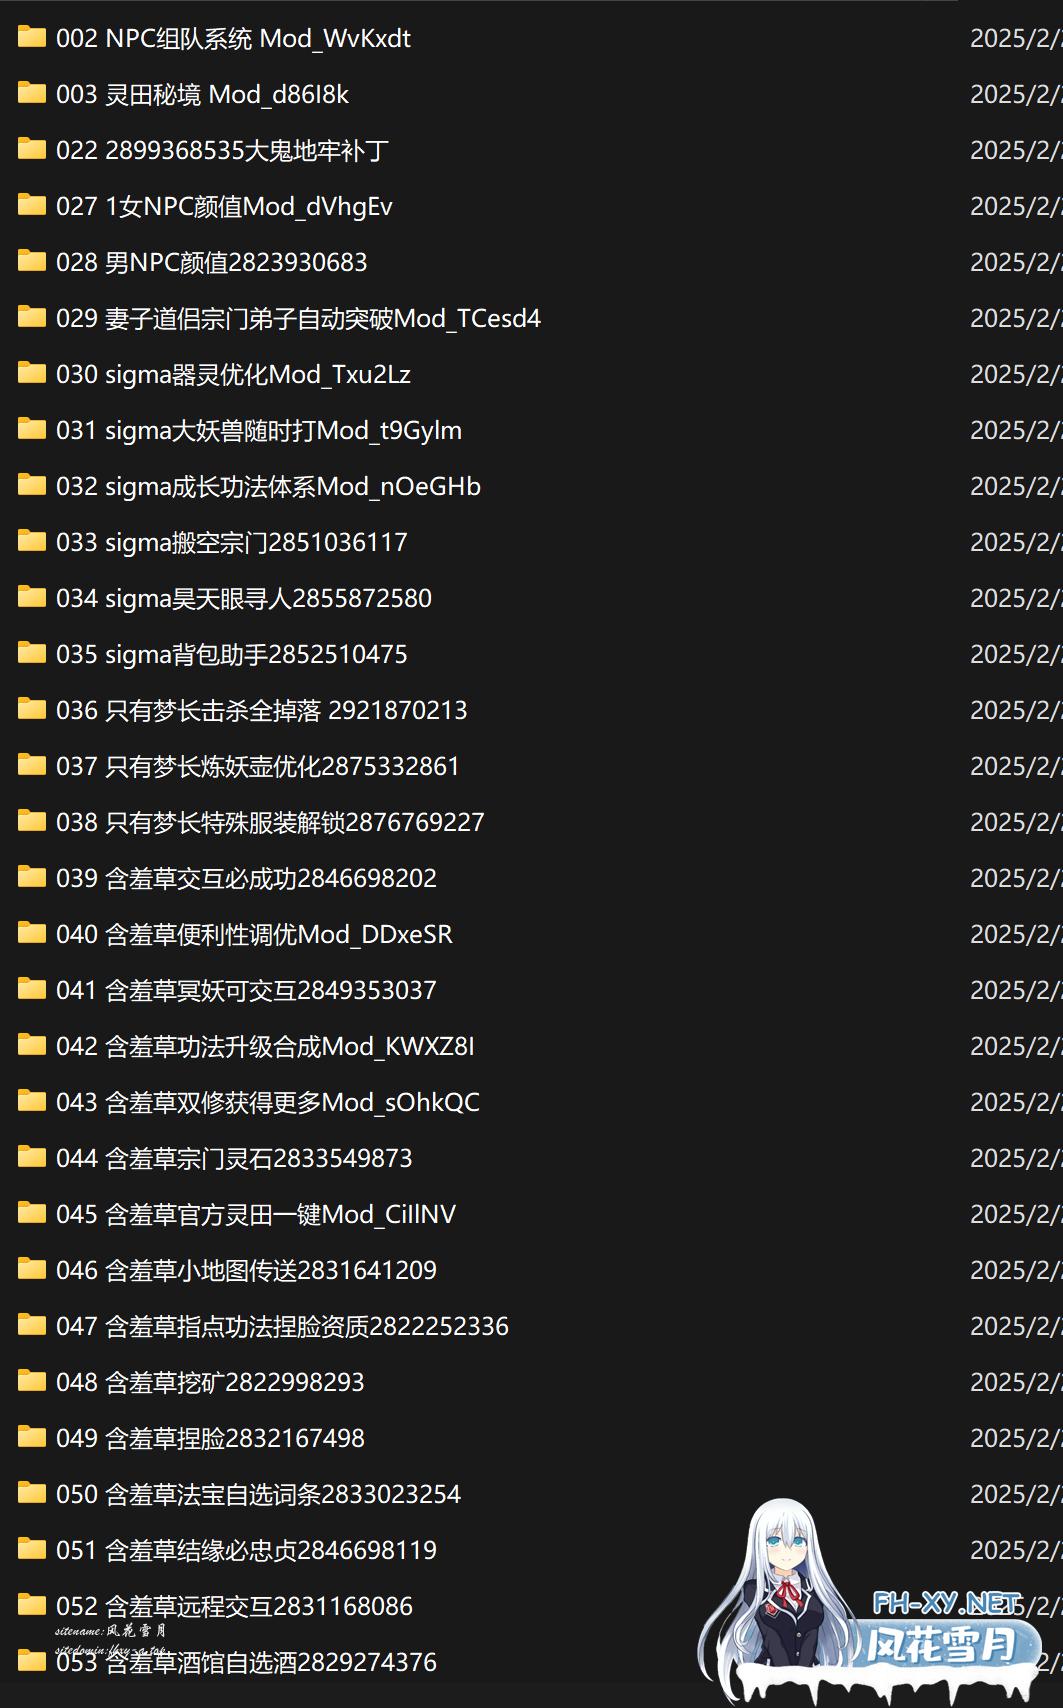Click folder icon beside 022 大鬼地牢补丁
The width and height of the screenshot is (1063, 1708).
pos(32,150)
